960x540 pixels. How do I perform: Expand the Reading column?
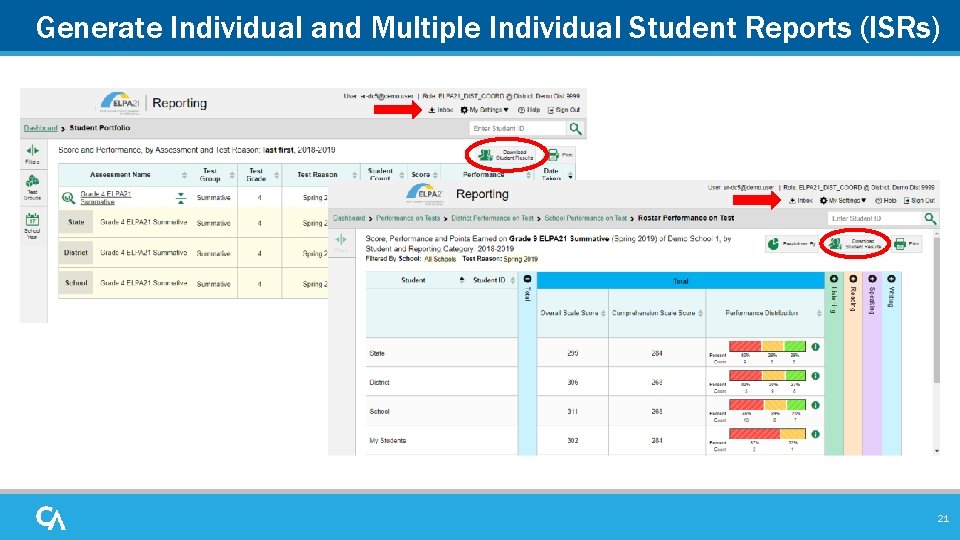[x=853, y=279]
